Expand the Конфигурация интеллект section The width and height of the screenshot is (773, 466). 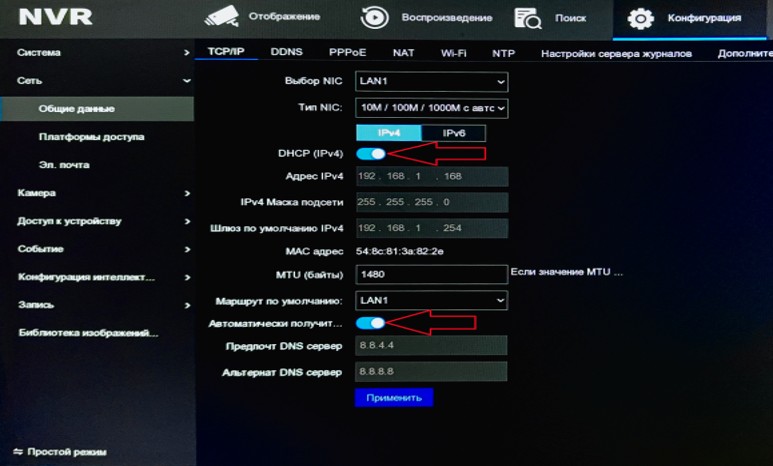click(x=97, y=277)
